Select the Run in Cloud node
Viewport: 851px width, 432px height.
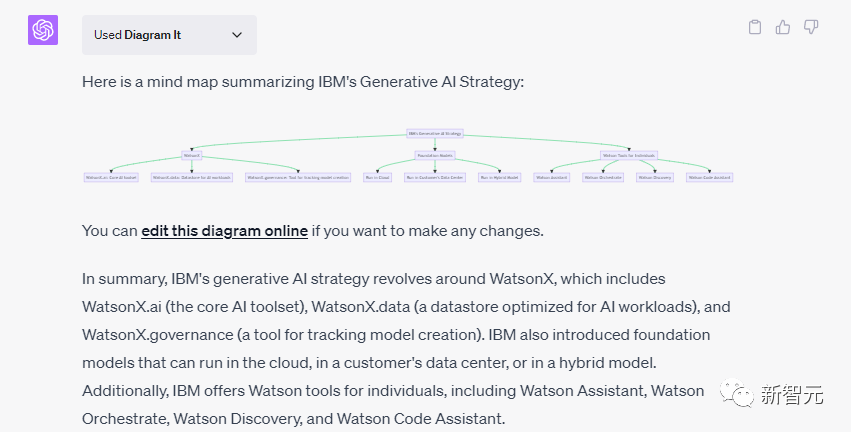[377, 177]
